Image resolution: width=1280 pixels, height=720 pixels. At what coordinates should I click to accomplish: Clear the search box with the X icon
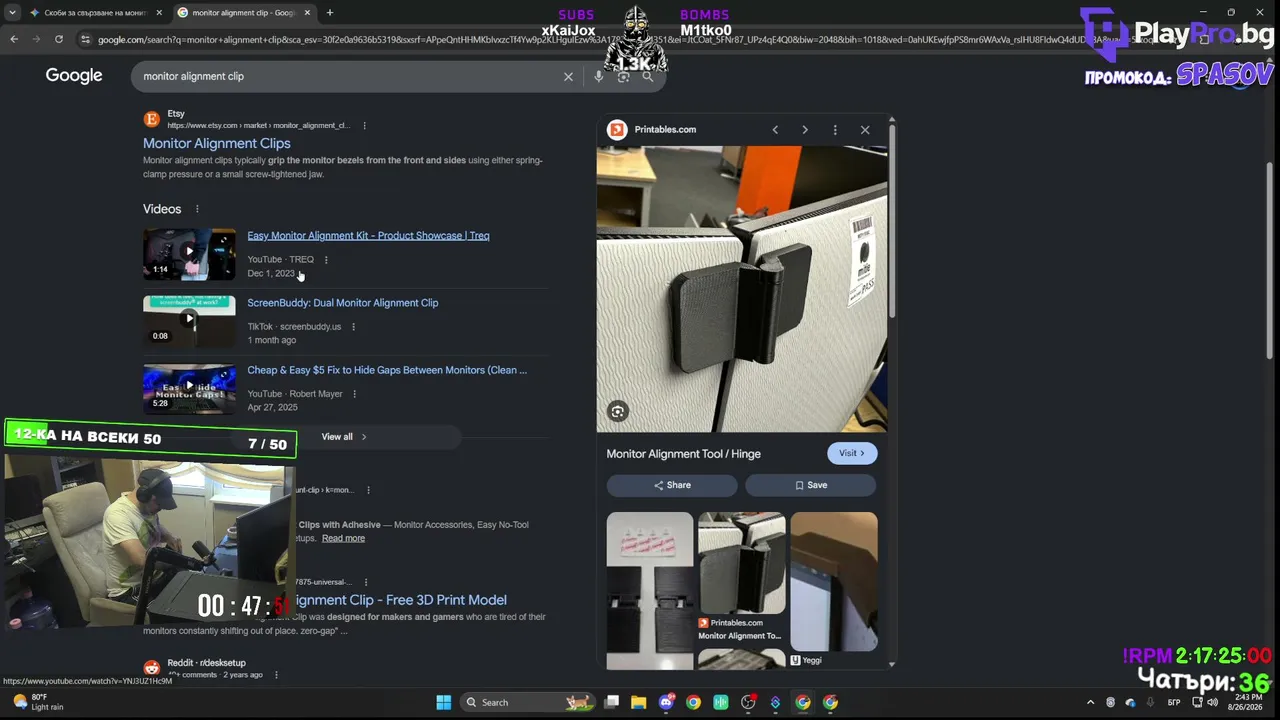[x=568, y=76]
